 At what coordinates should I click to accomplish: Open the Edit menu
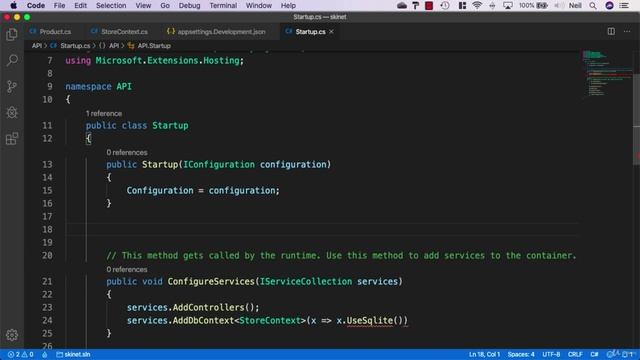click(x=80, y=5)
